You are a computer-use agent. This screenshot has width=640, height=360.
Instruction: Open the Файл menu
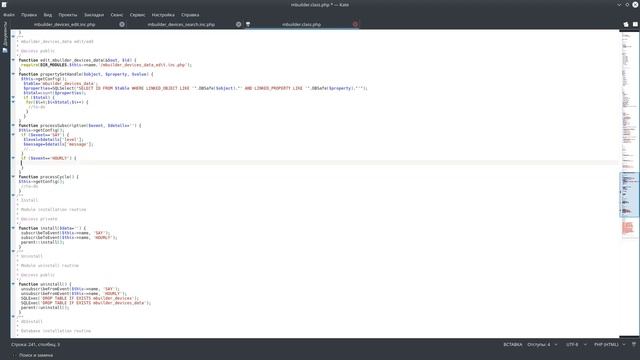tap(9, 15)
